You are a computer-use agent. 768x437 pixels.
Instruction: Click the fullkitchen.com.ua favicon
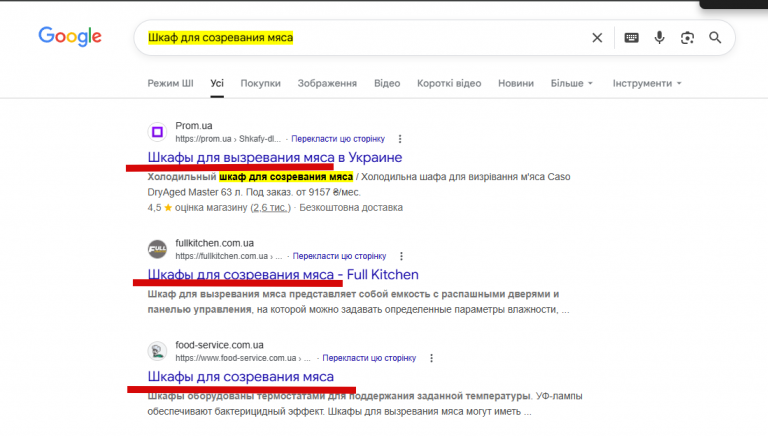tap(157, 249)
